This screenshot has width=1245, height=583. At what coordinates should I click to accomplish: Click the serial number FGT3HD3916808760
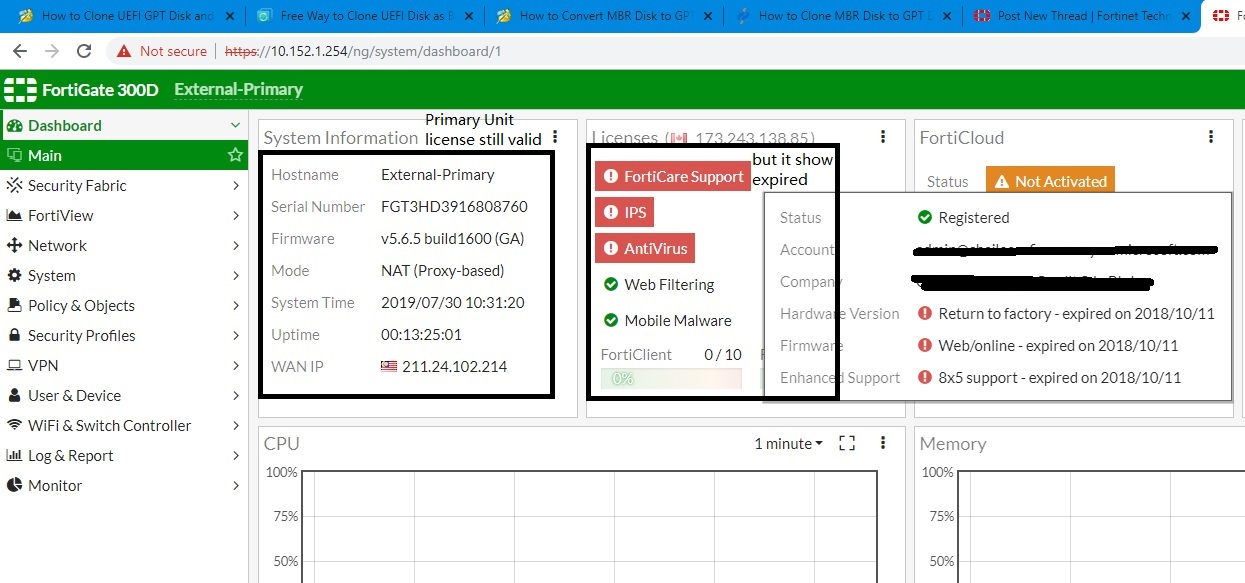tap(454, 206)
